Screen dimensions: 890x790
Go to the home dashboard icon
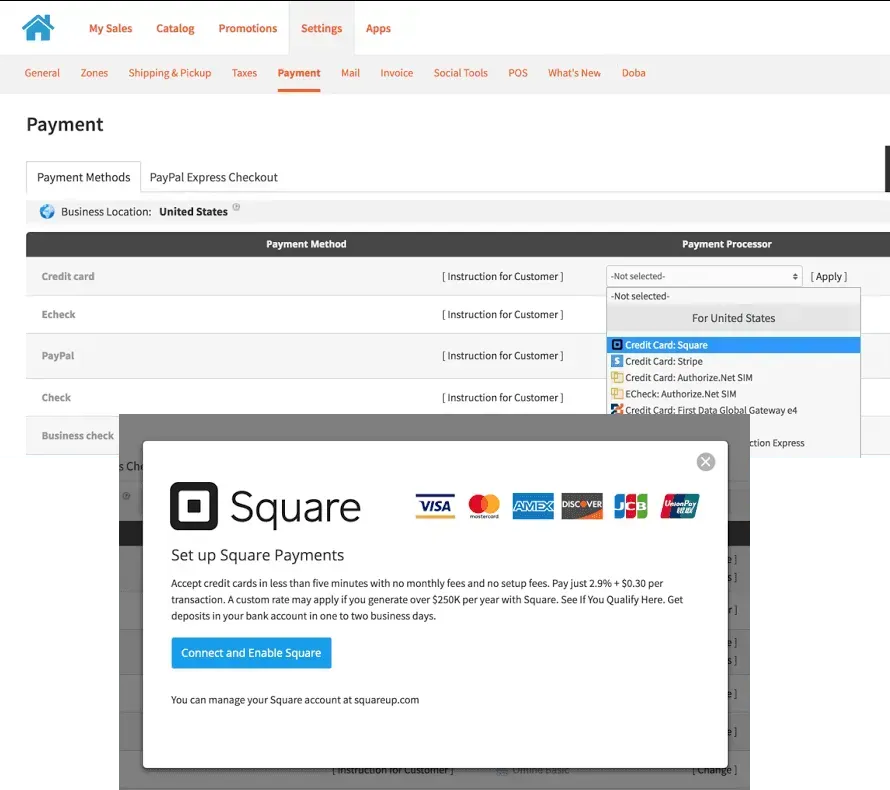pyautogui.click(x=38, y=27)
